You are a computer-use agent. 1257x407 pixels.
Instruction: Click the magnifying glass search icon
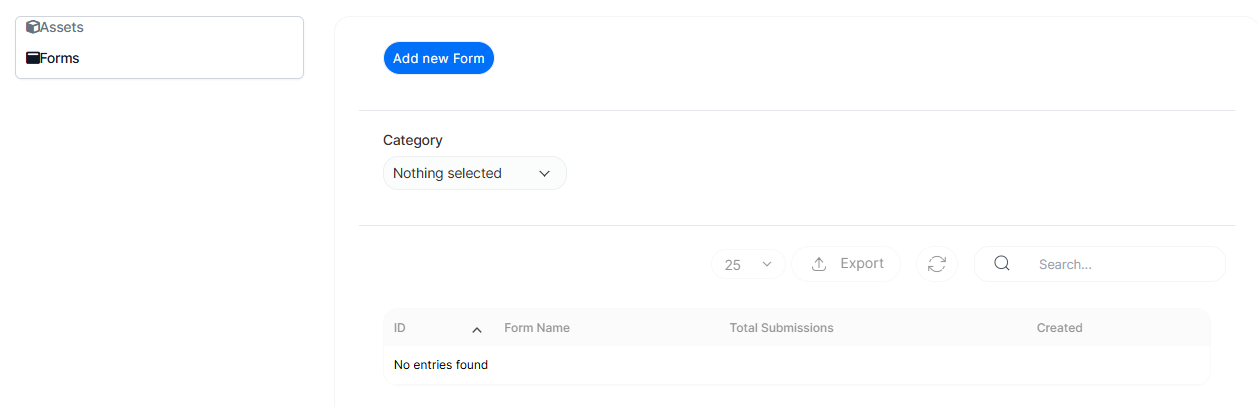coord(1002,264)
